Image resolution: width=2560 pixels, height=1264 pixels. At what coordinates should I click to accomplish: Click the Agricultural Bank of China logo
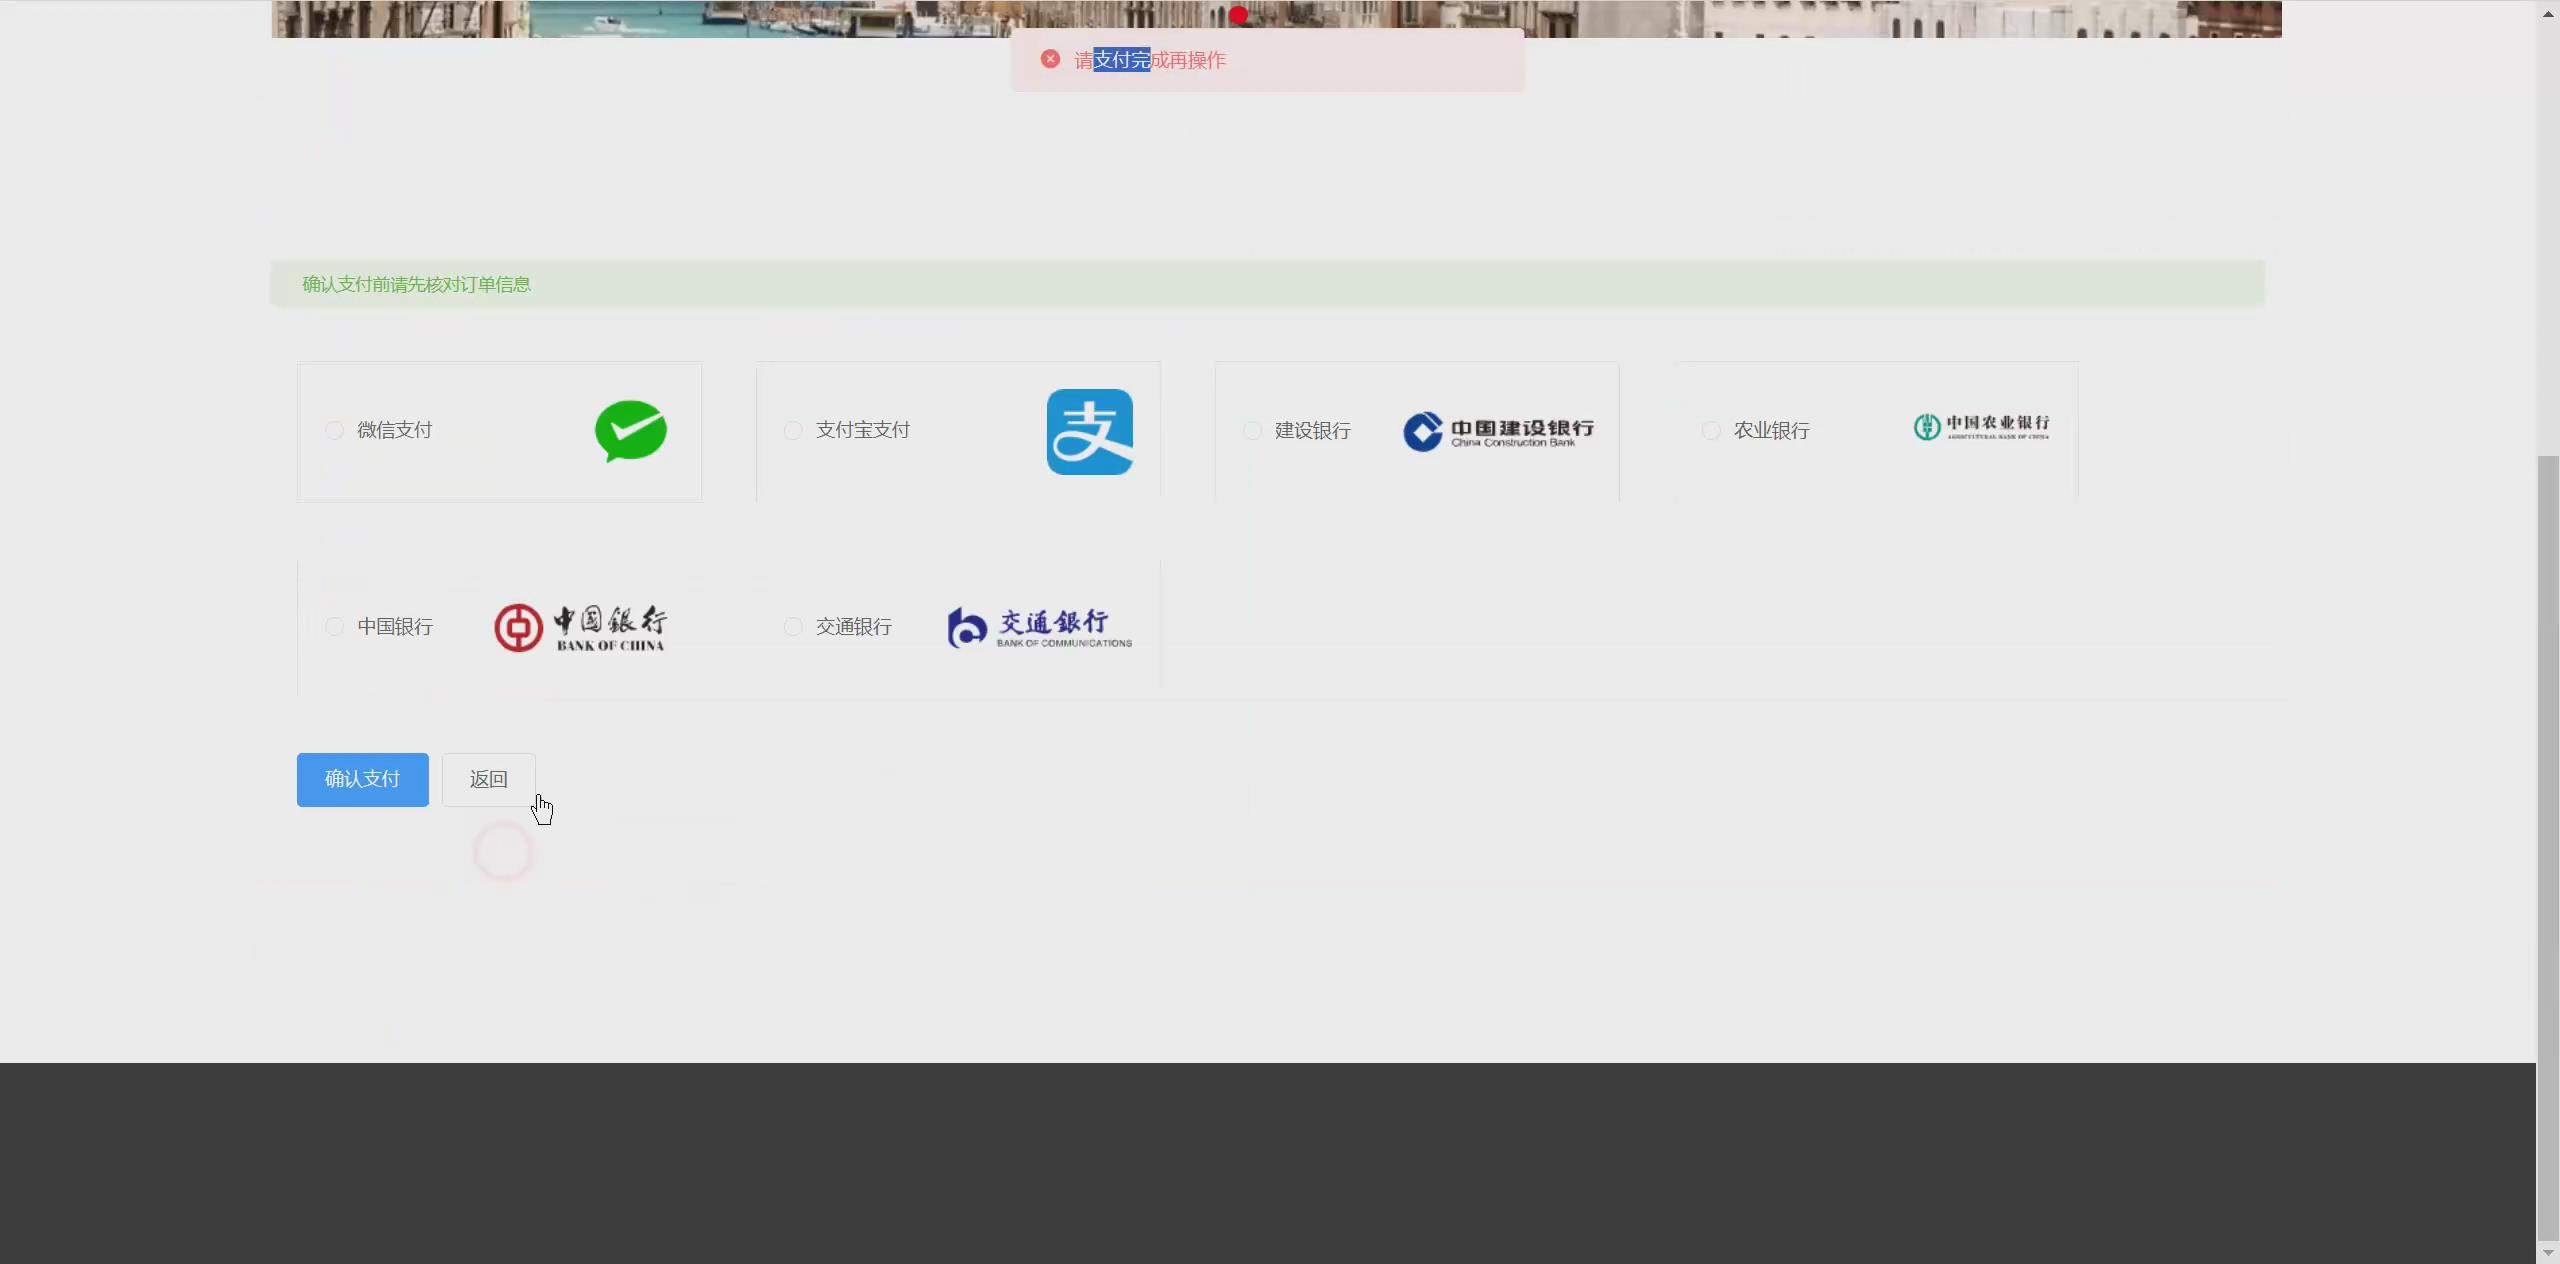1981,427
